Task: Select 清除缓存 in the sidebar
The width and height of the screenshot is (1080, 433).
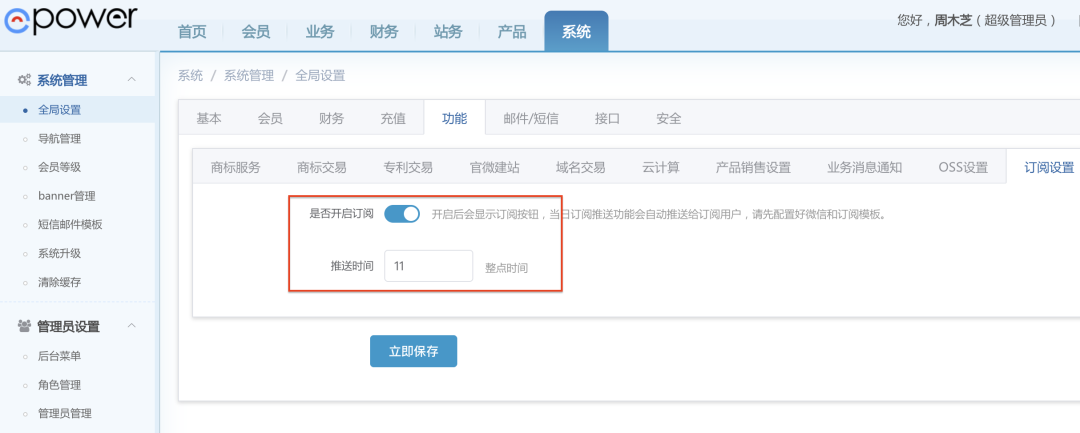Action: [59, 282]
